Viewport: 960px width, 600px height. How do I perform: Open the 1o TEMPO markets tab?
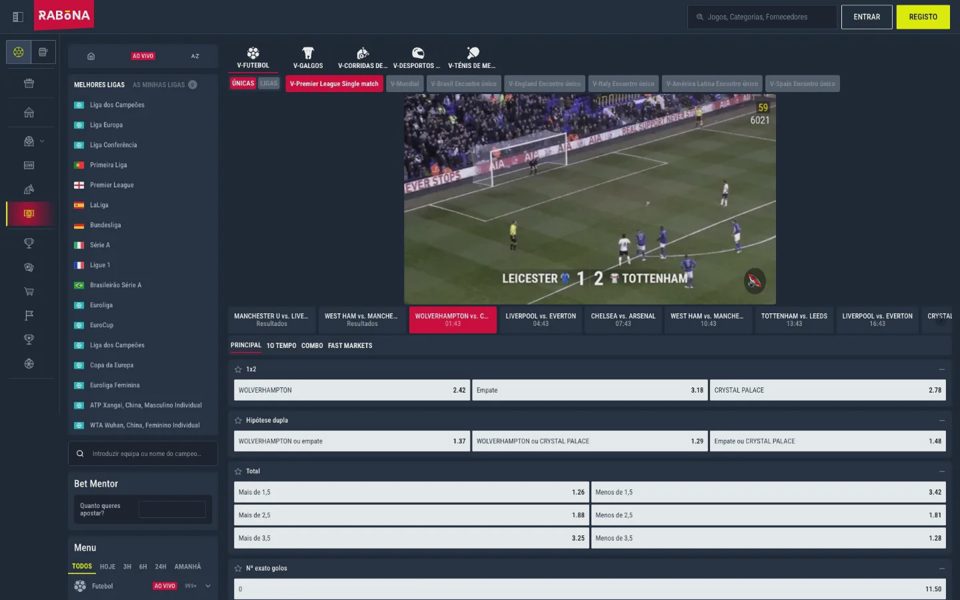coord(281,346)
